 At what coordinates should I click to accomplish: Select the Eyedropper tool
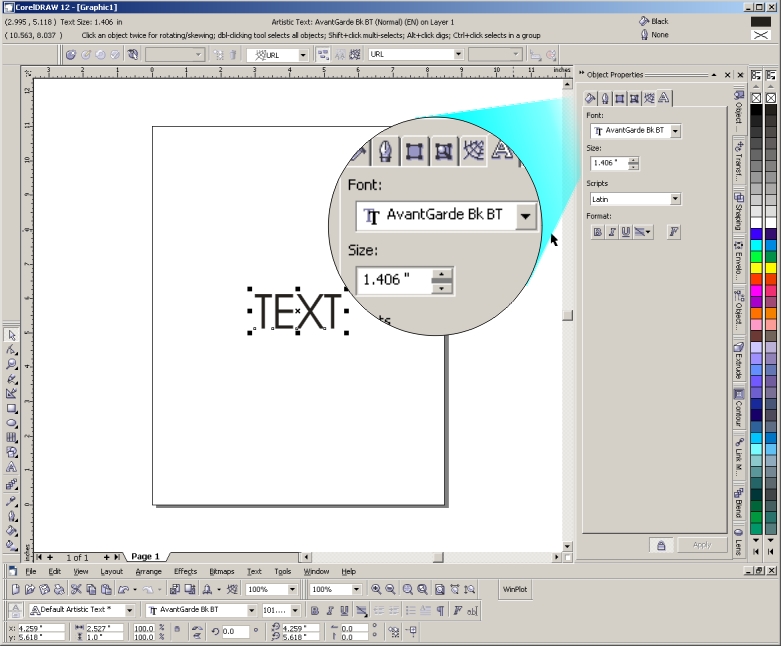coord(11,501)
